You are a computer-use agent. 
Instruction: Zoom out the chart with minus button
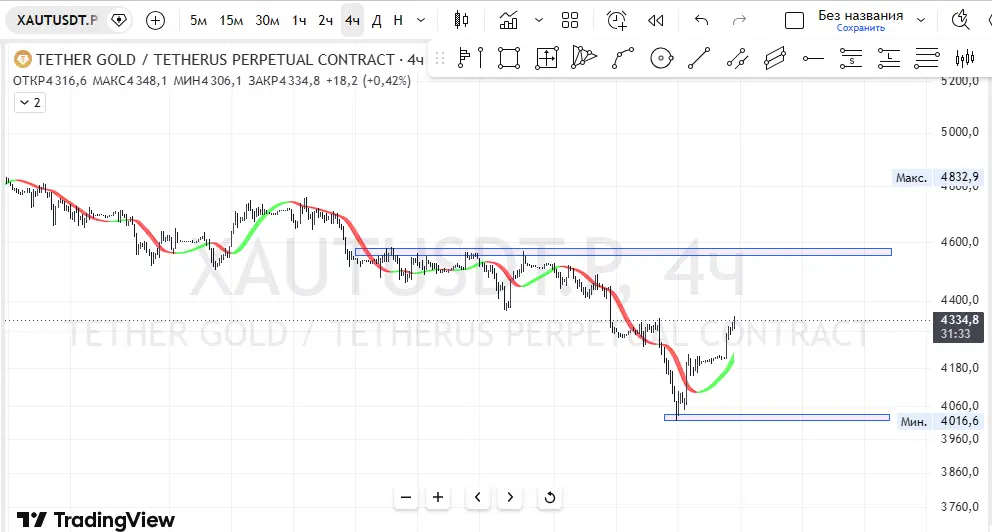pos(406,497)
